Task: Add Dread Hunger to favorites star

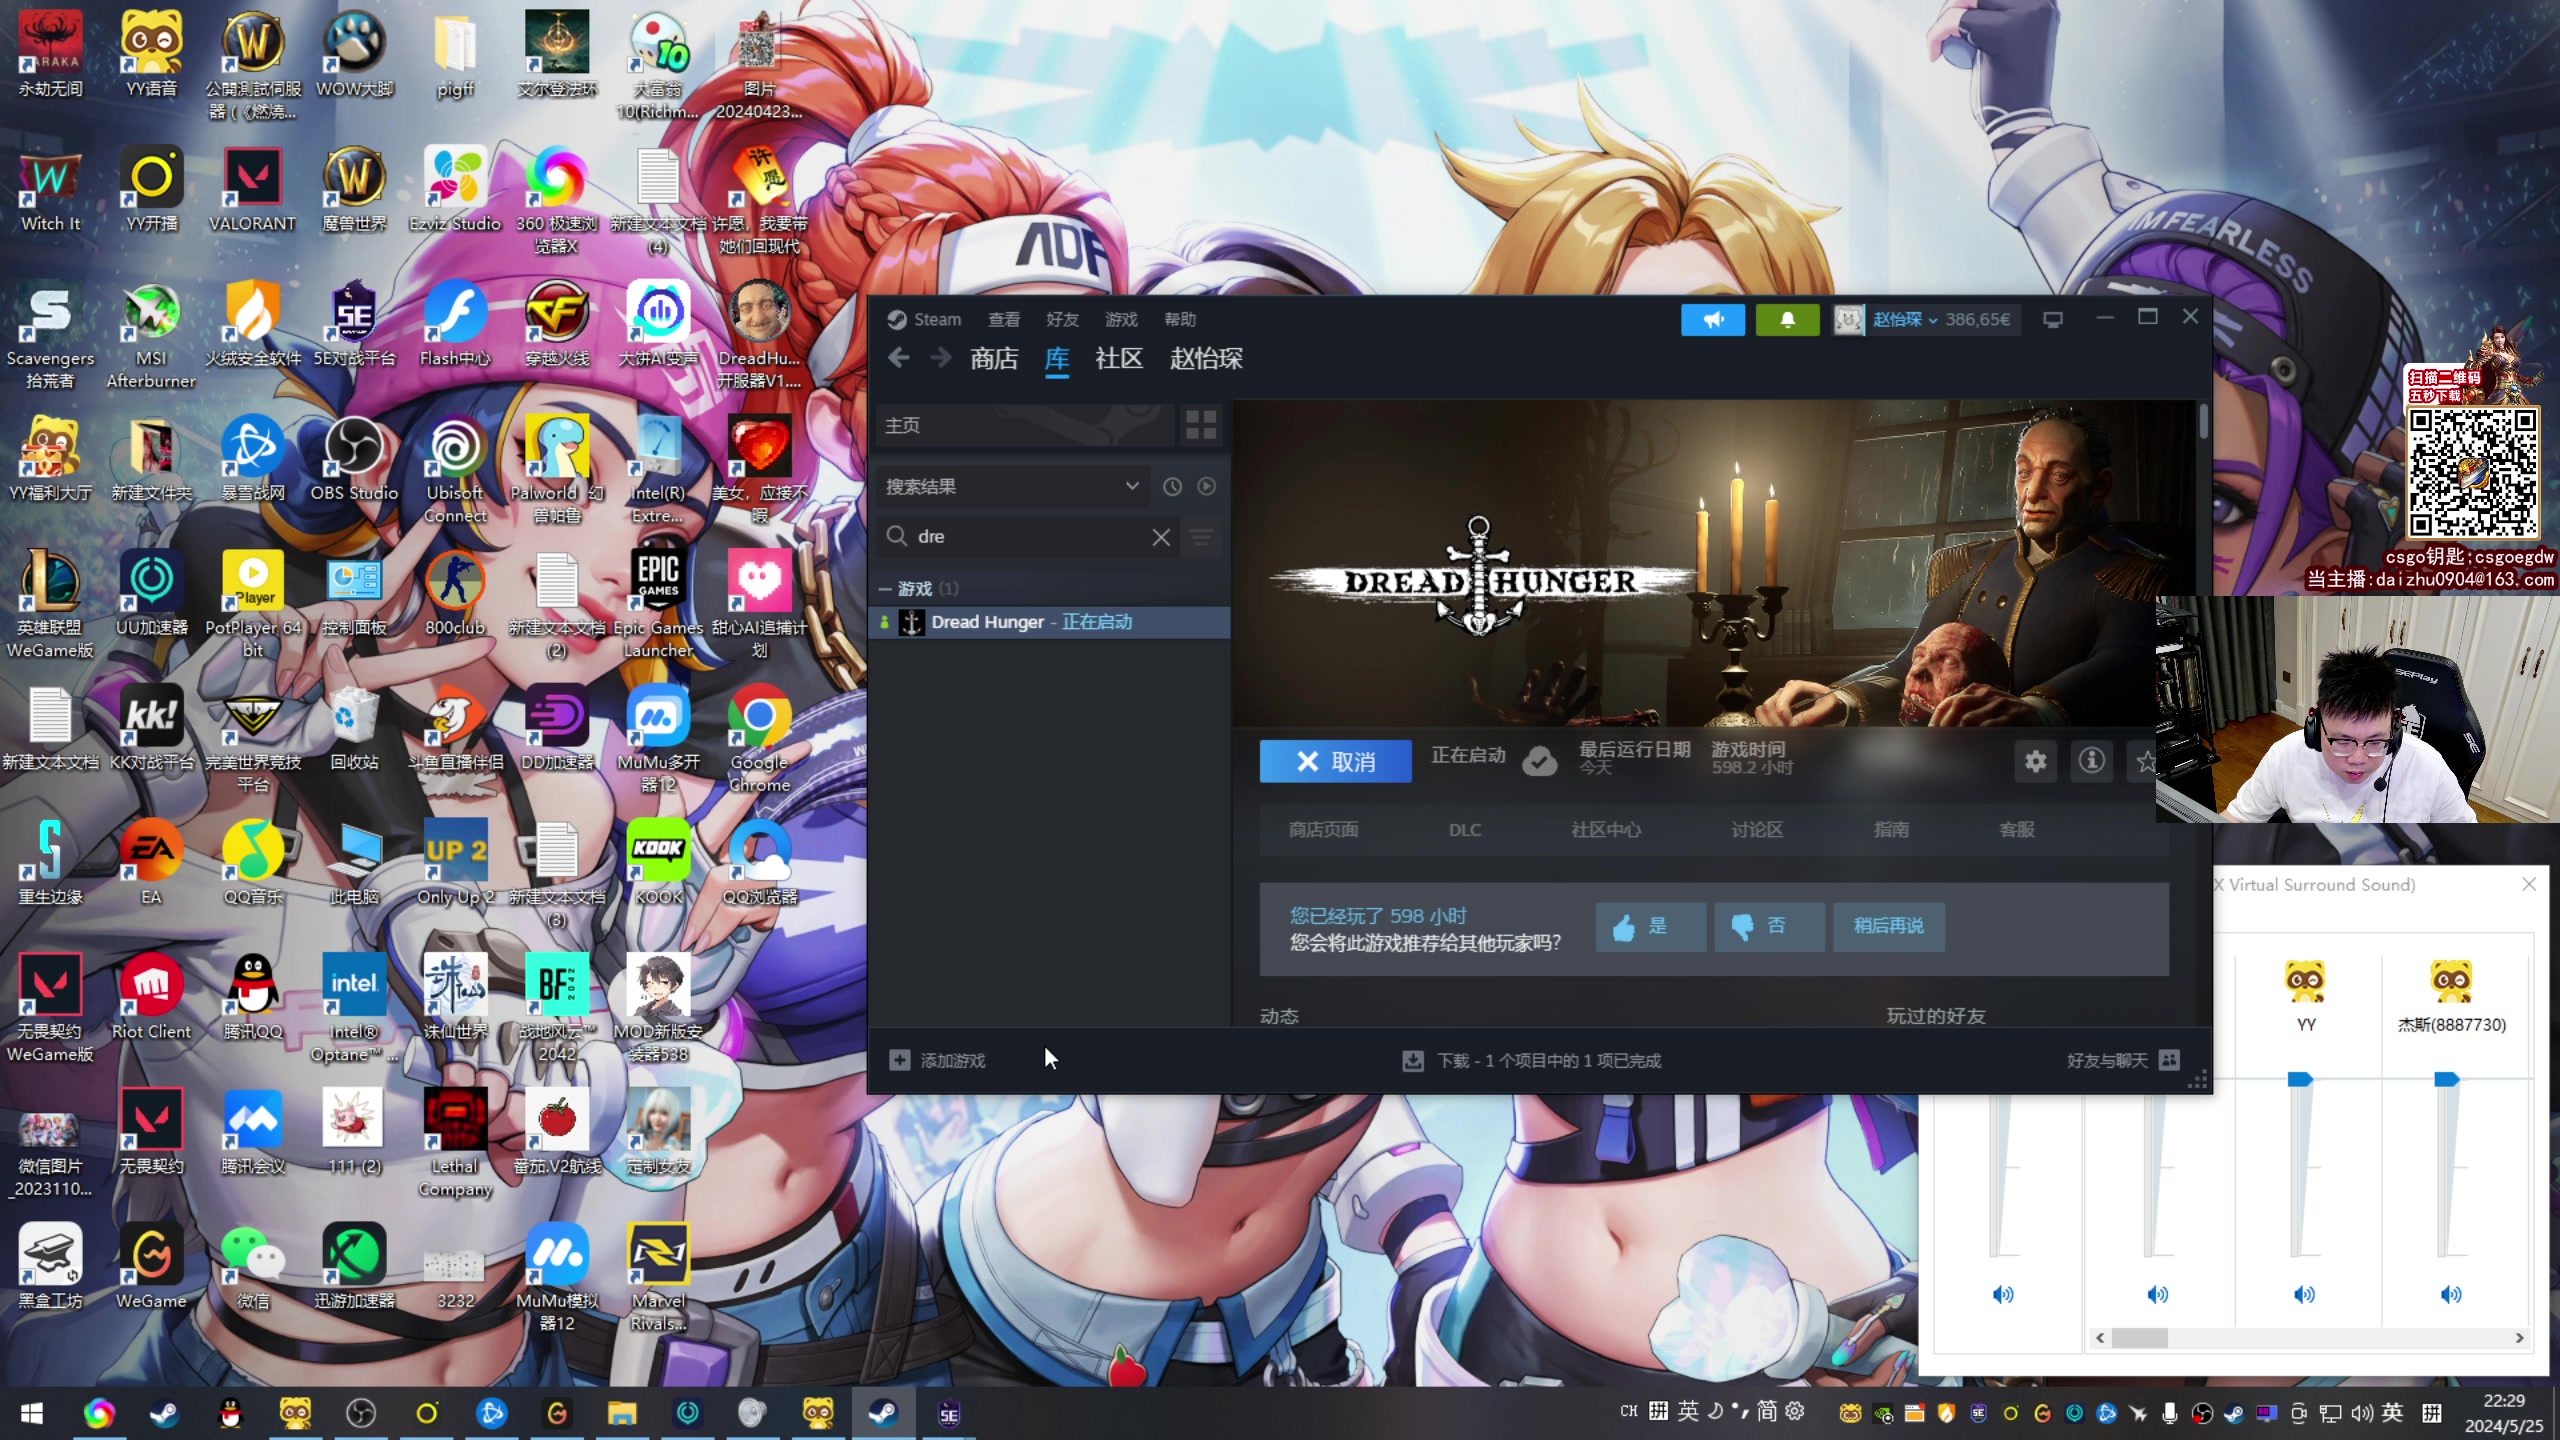Action: pos(2145,762)
